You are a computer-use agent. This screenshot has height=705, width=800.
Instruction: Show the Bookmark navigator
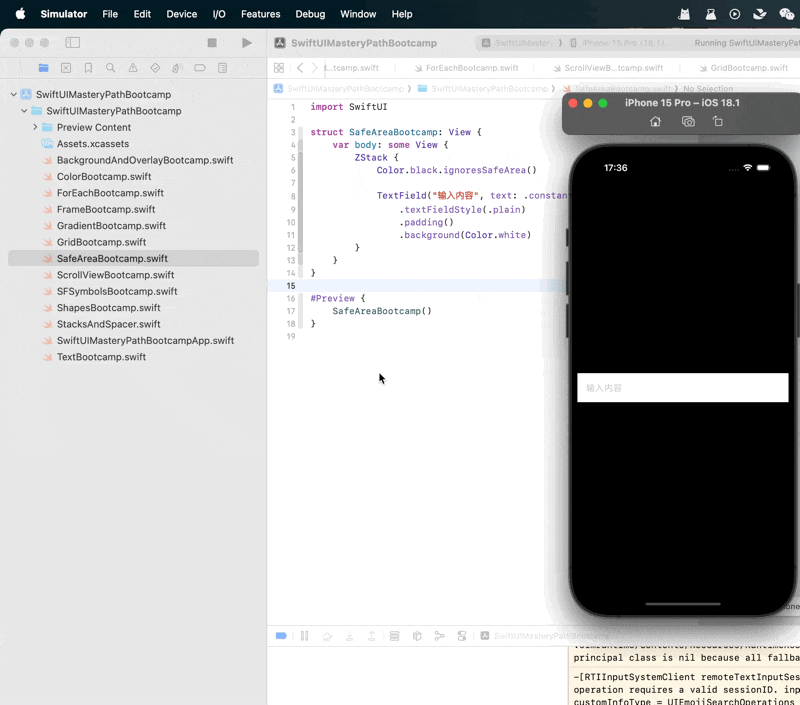[x=88, y=68]
